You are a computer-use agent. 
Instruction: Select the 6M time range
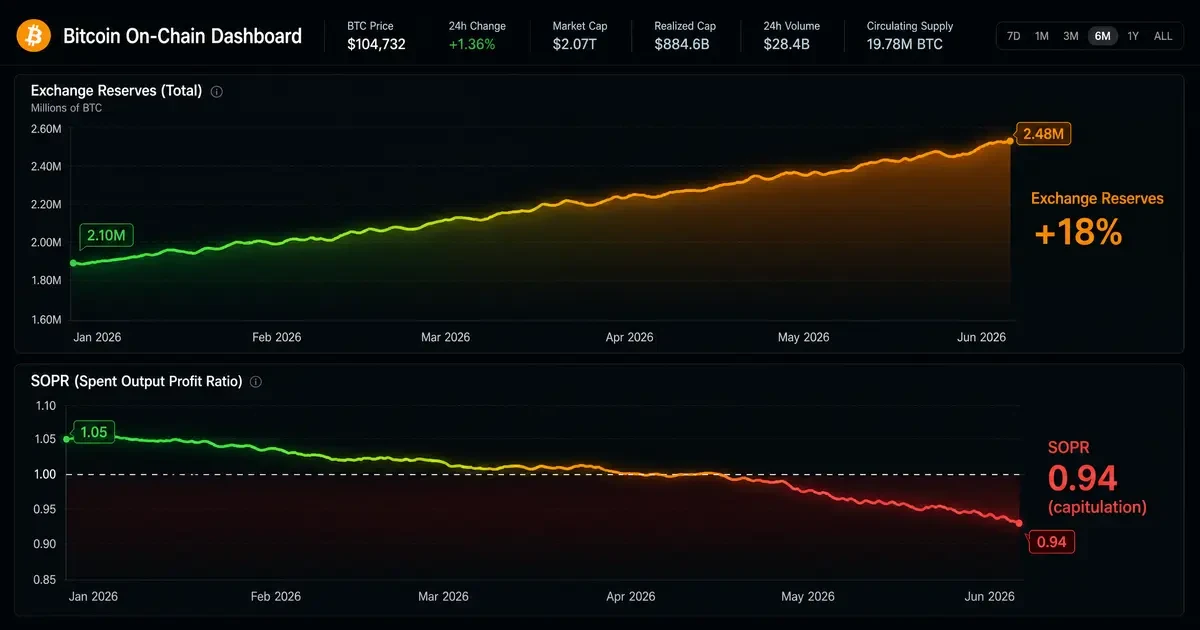tap(1102, 36)
